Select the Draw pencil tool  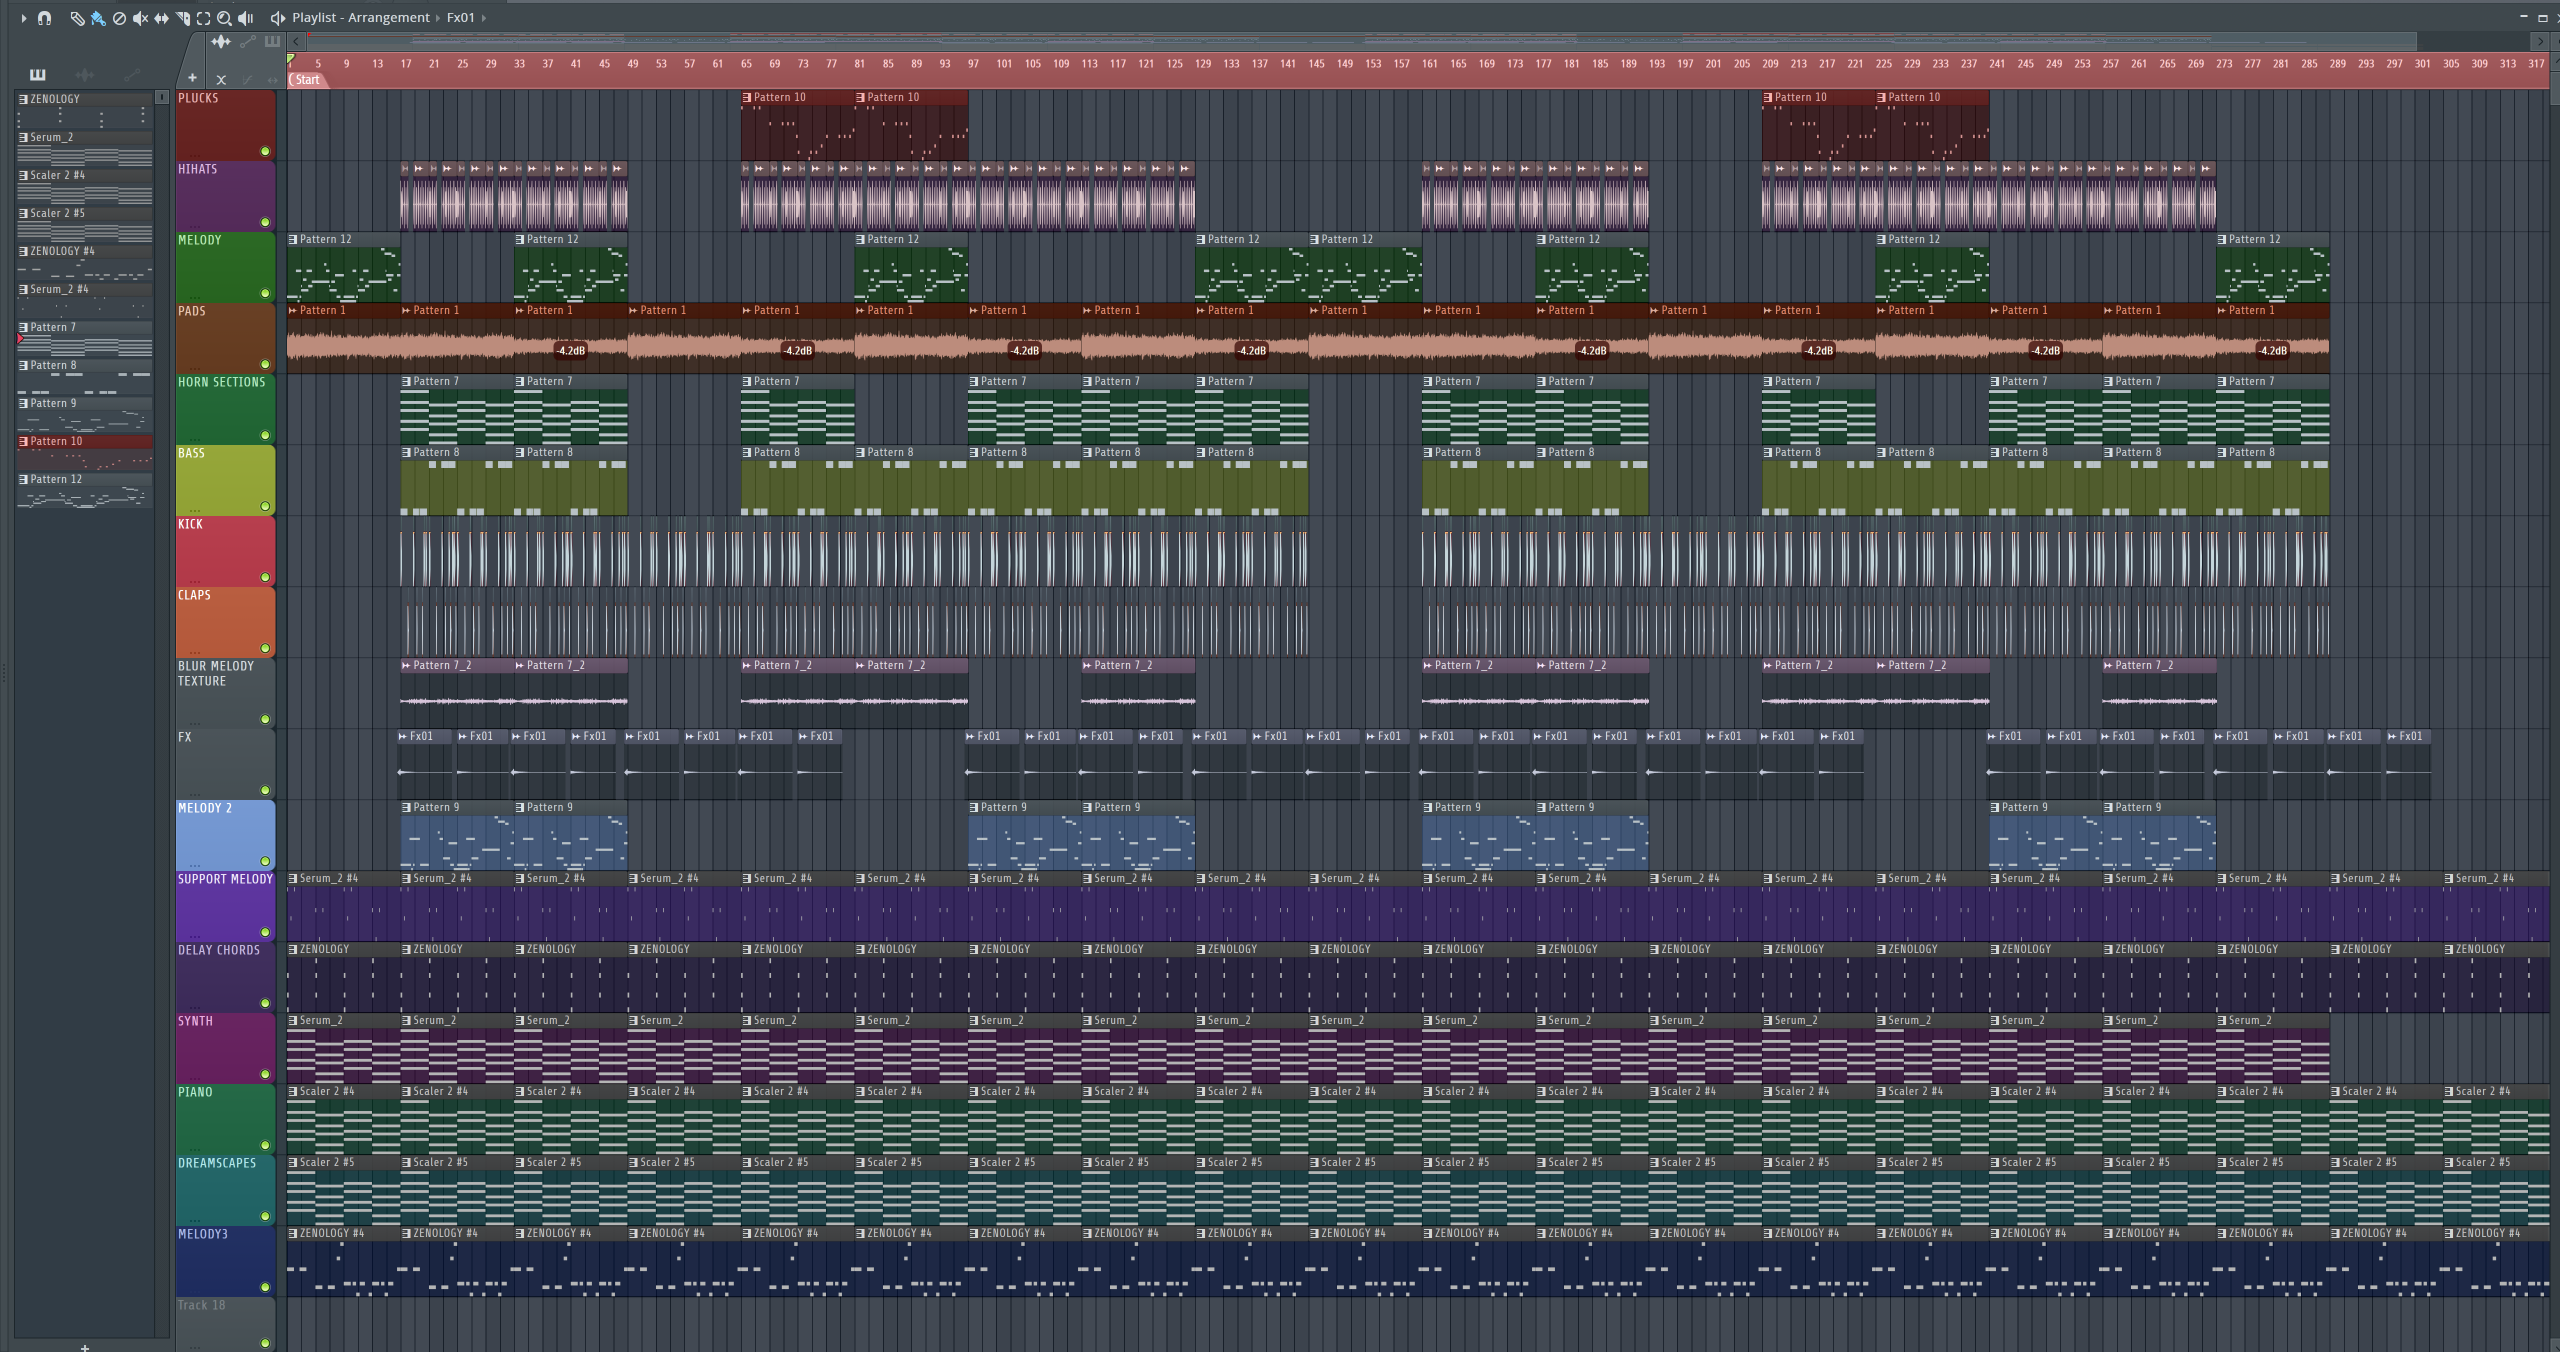(x=77, y=18)
